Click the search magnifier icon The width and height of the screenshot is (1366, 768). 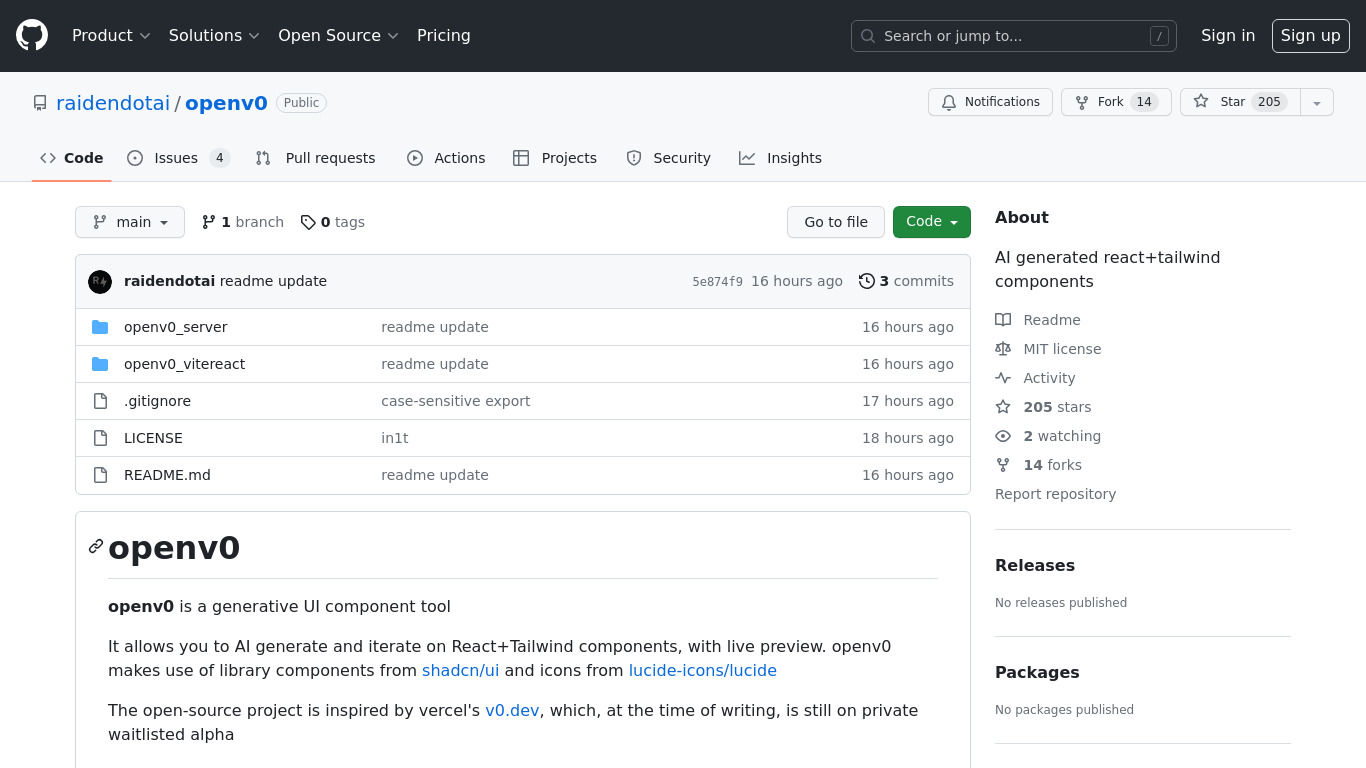click(x=868, y=36)
